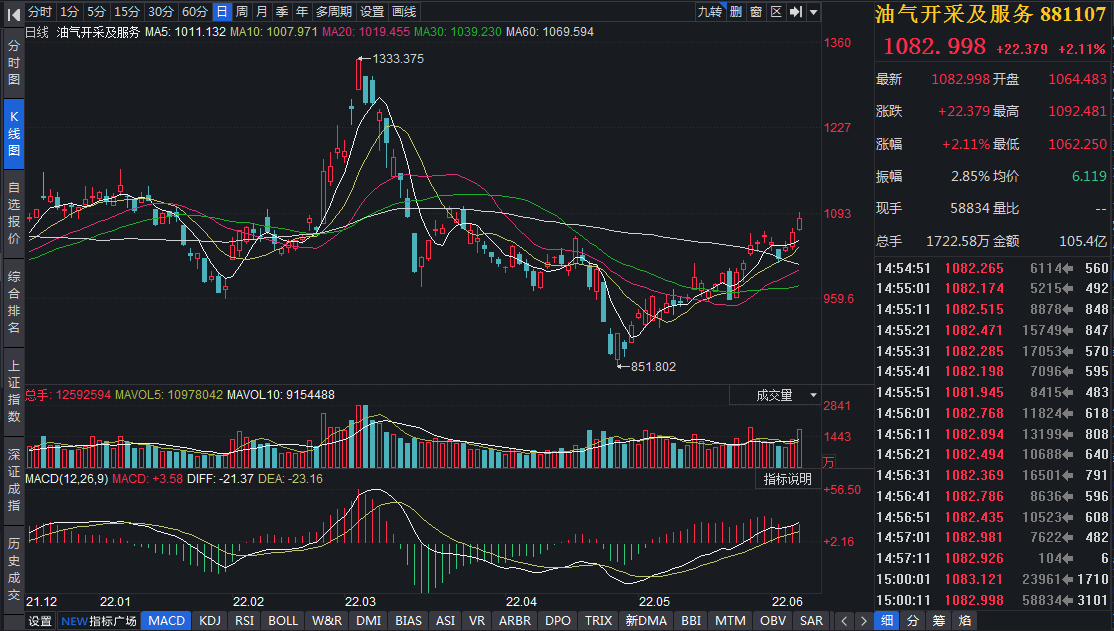Click the 九转 indicator button
This screenshot has width=1114, height=631.
[x=709, y=12]
